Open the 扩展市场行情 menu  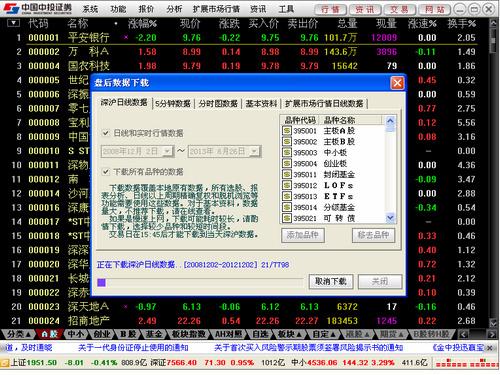[x=216, y=9]
